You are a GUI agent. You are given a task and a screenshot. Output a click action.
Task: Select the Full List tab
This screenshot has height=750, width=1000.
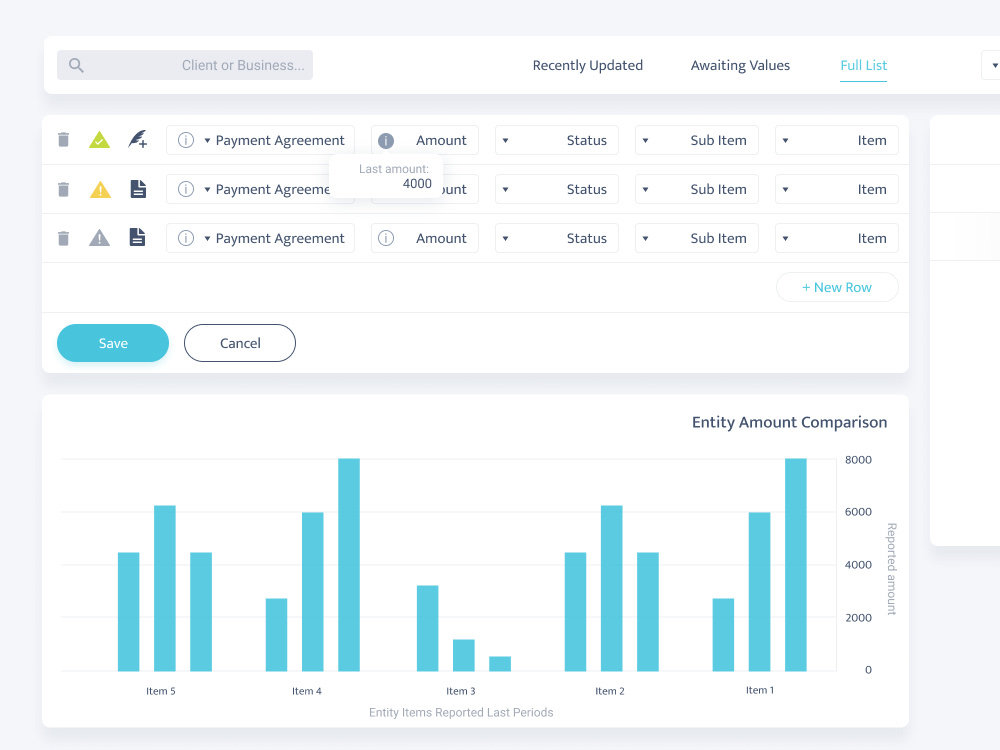click(864, 65)
